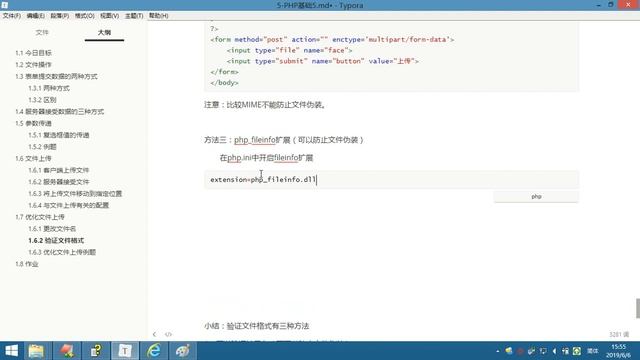Toggle sidebar with the bottom-left arrow icon
The image size is (640, 360).
154,334
